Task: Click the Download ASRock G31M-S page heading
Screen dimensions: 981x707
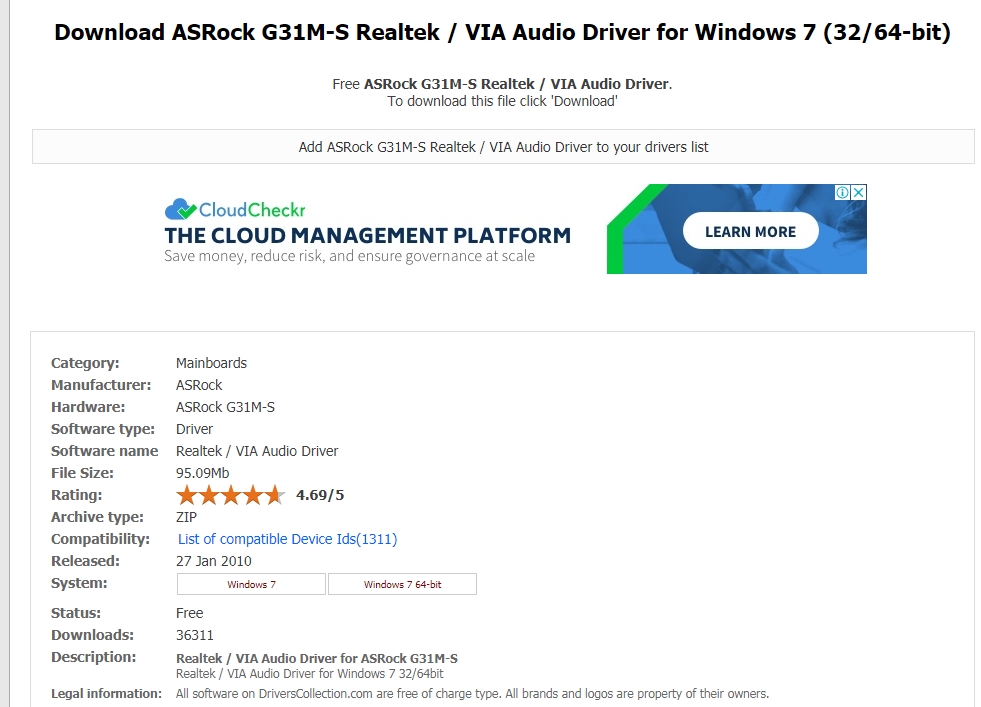Action: point(502,32)
